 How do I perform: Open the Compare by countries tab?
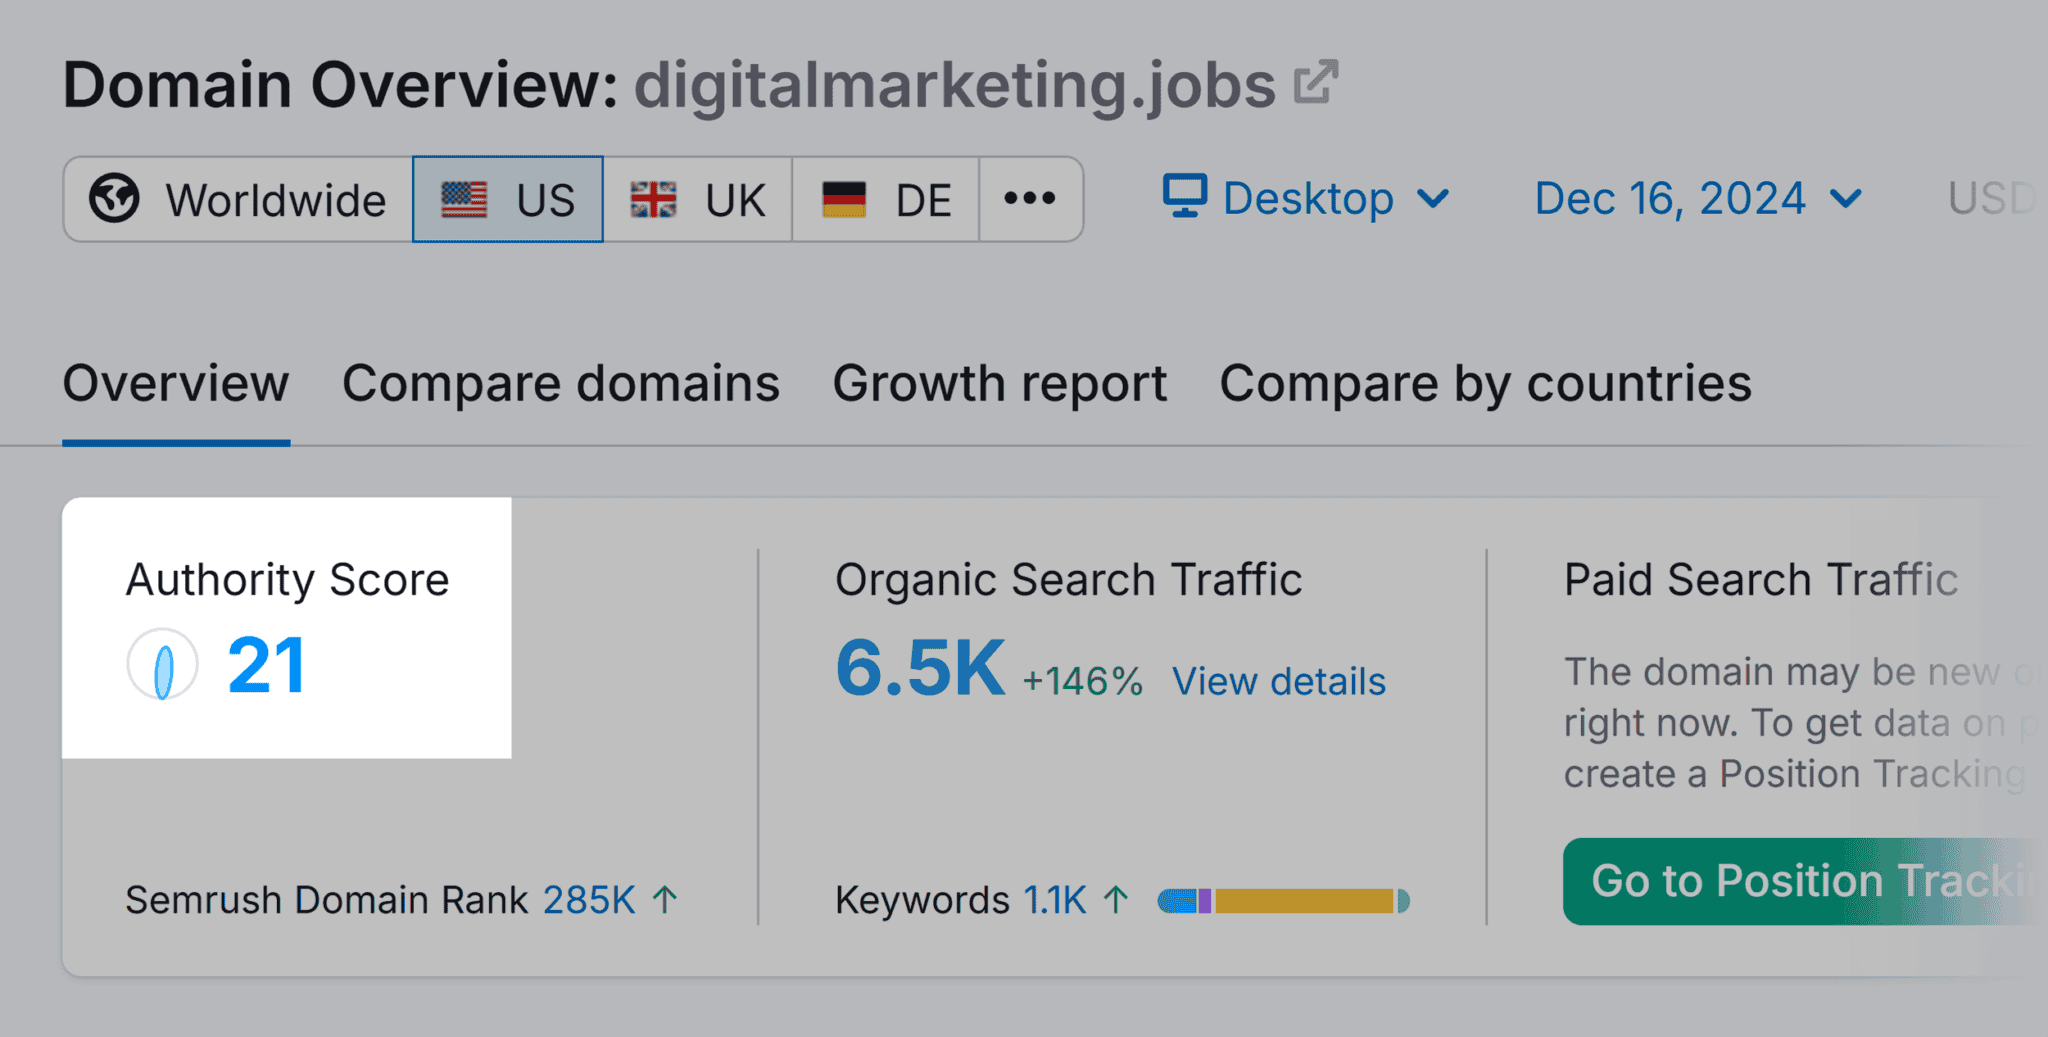[x=1485, y=382]
